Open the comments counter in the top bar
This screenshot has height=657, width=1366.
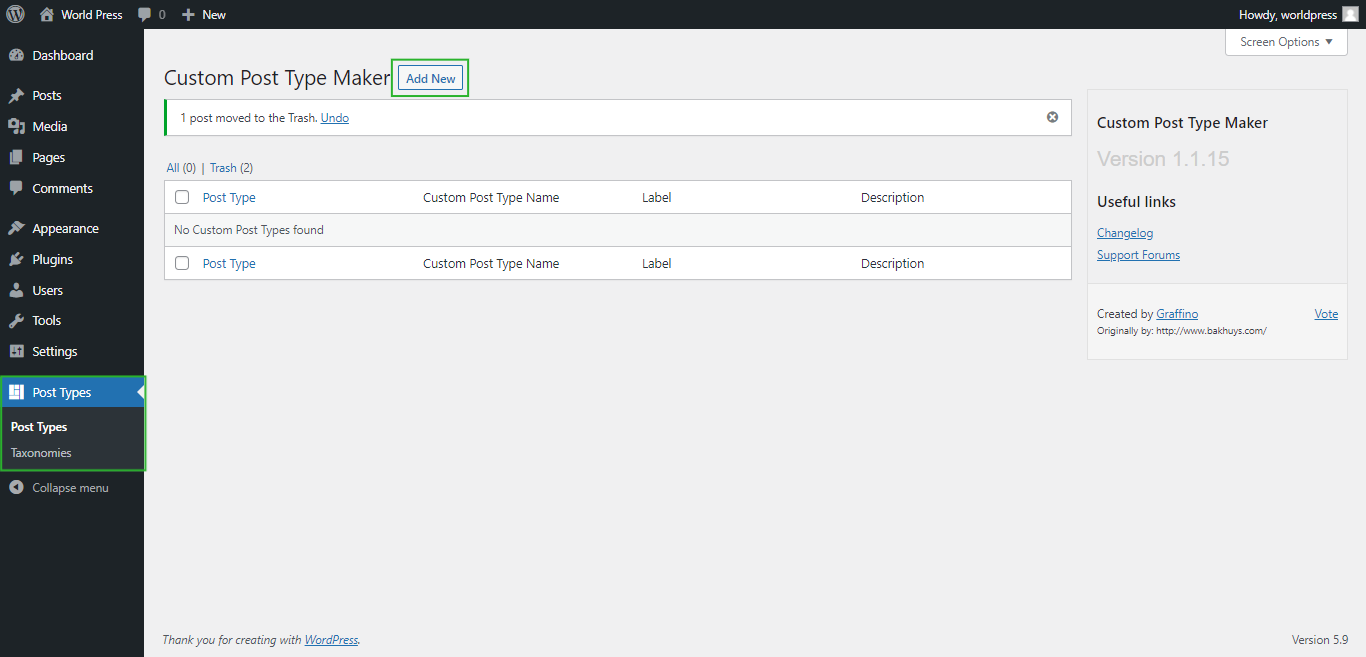click(151, 14)
